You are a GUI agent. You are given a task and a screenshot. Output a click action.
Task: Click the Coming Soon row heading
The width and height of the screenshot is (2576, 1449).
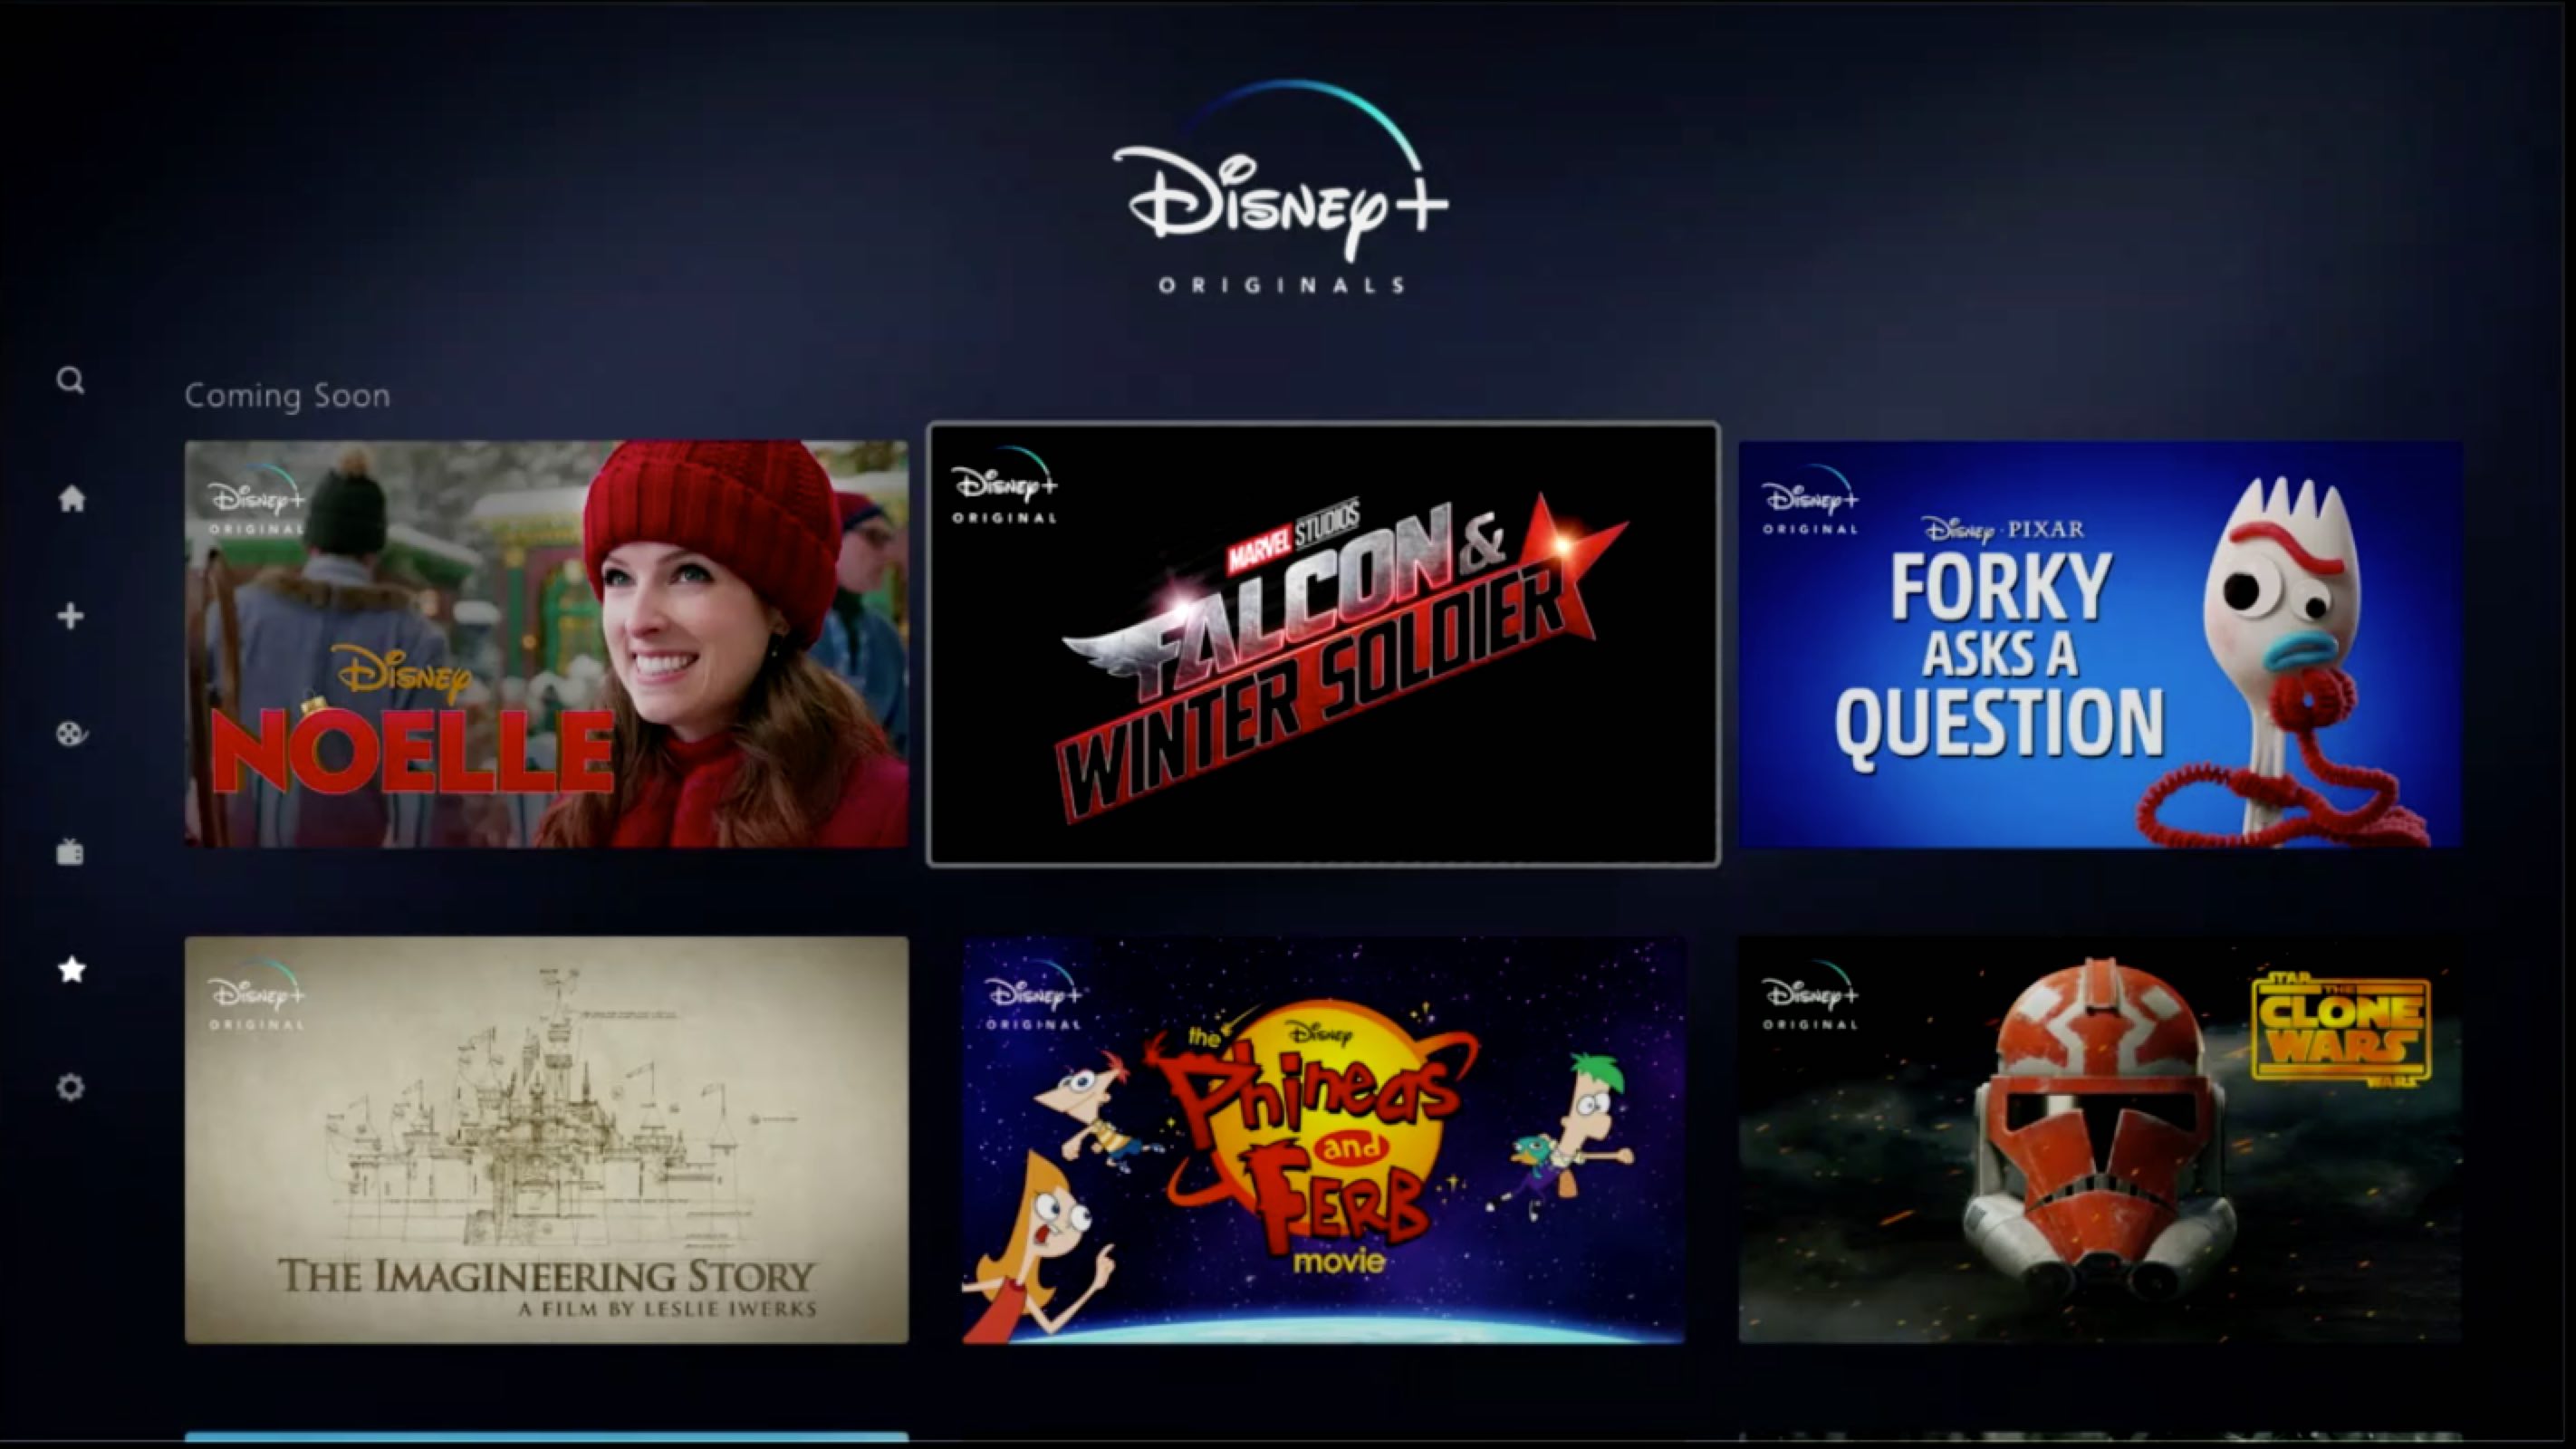[x=287, y=395]
